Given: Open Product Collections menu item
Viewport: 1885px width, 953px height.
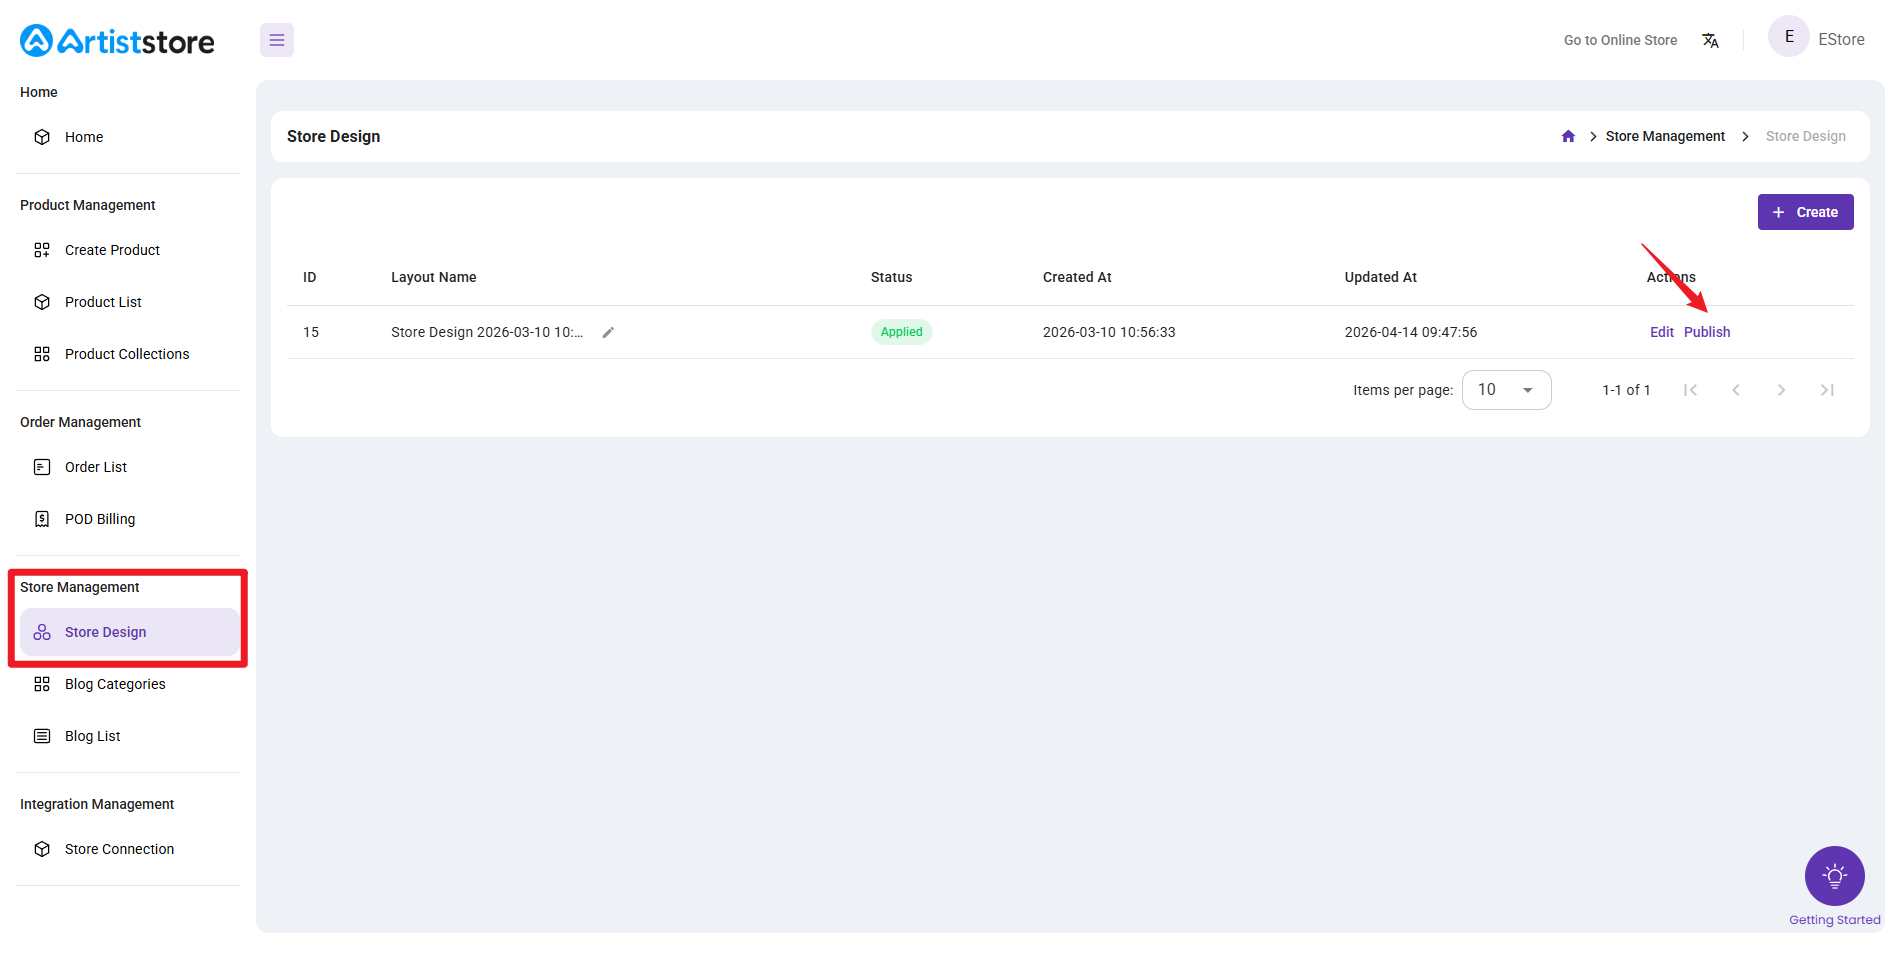Looking at the screenshot, I should [x=130, y=354].
